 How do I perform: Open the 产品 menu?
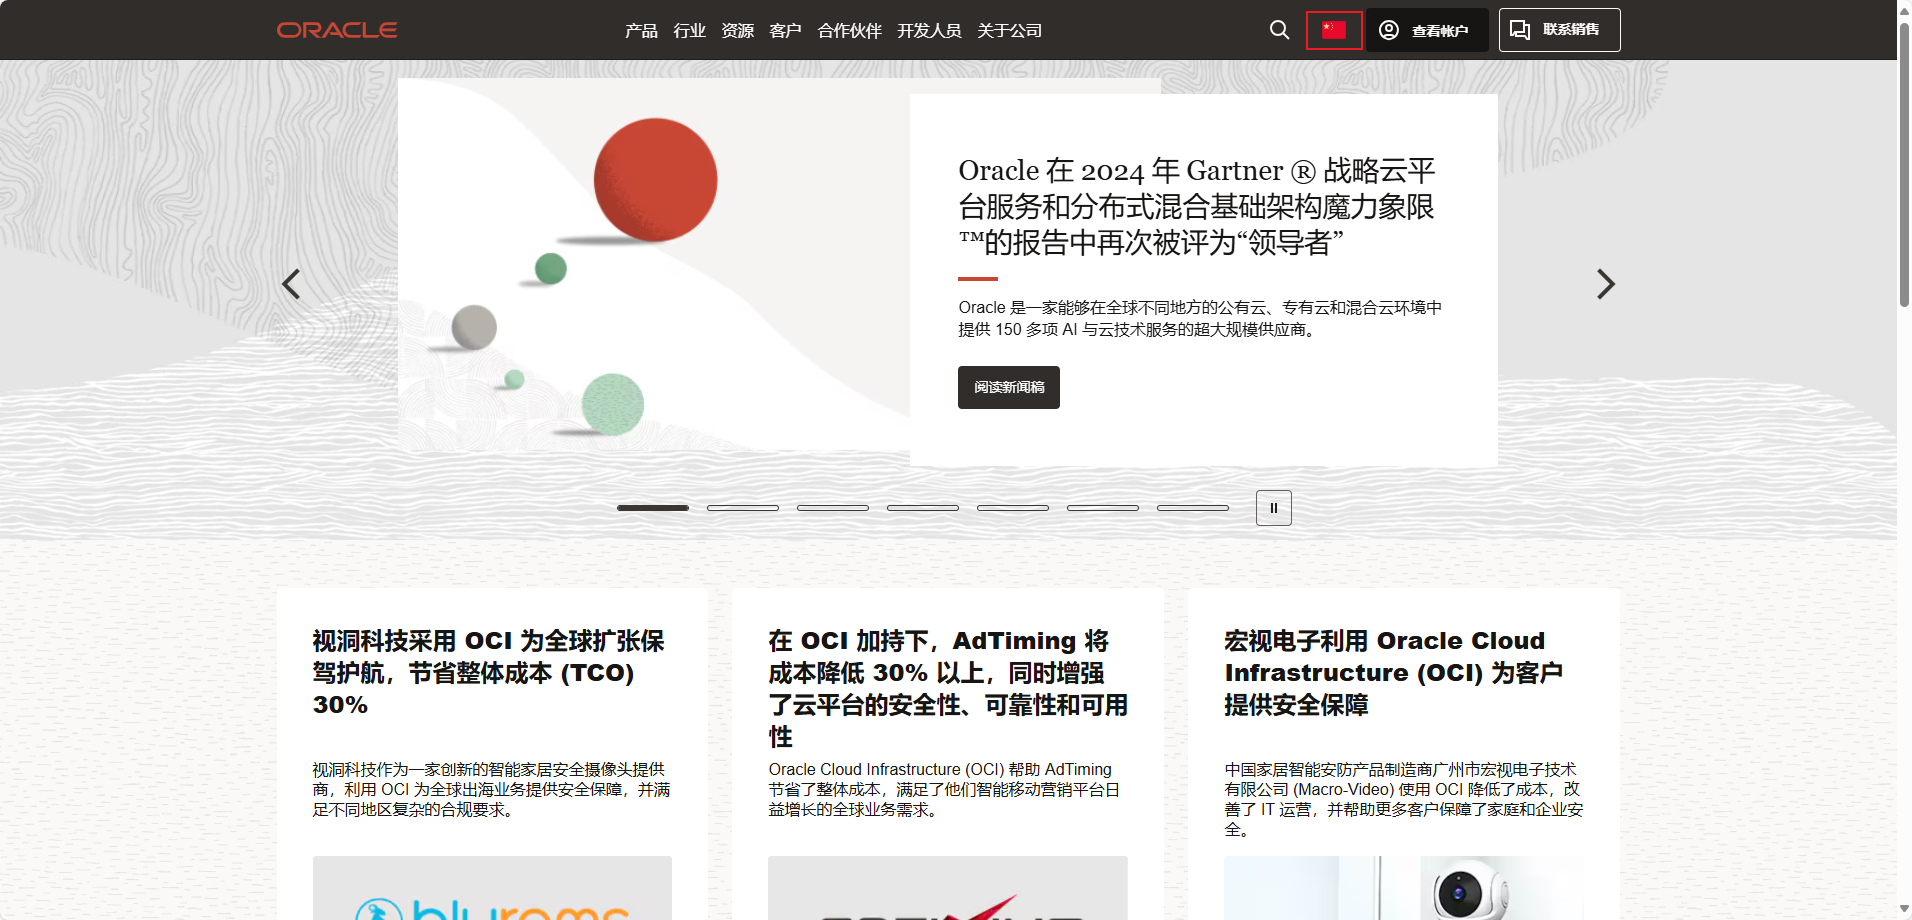tap(641, 31)
